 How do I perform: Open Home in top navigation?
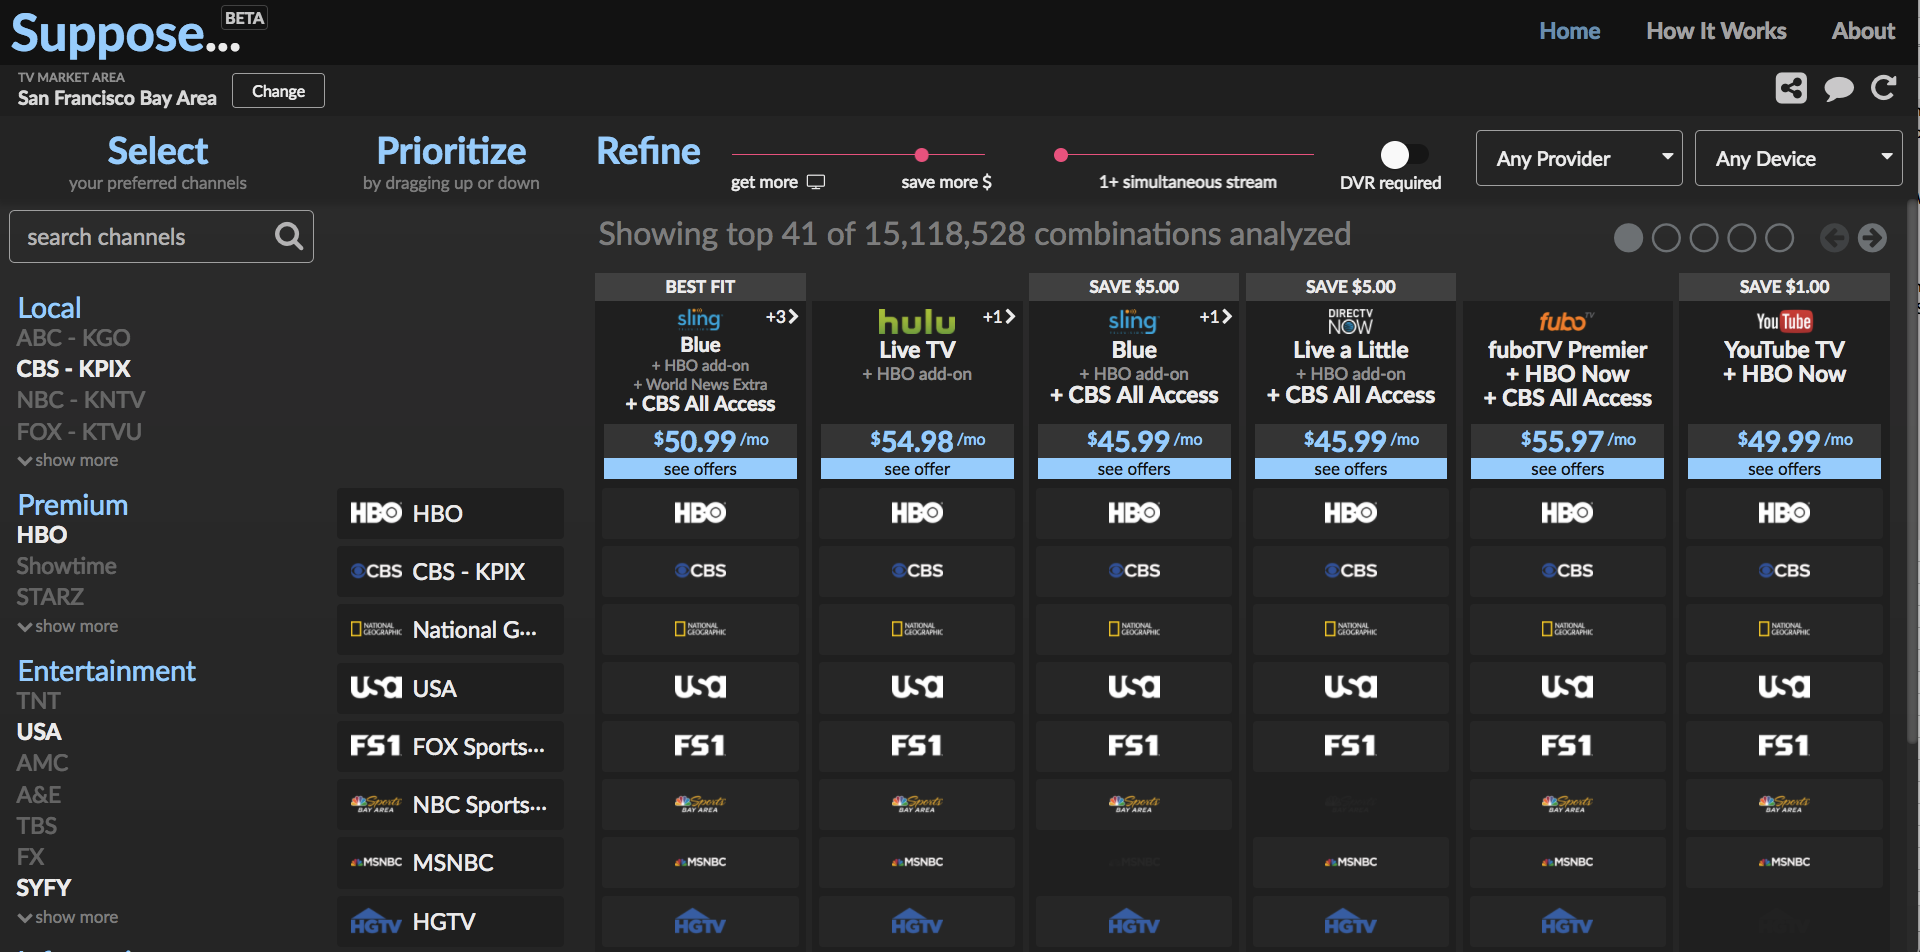pyautogui.click(x=1569, y=31)
